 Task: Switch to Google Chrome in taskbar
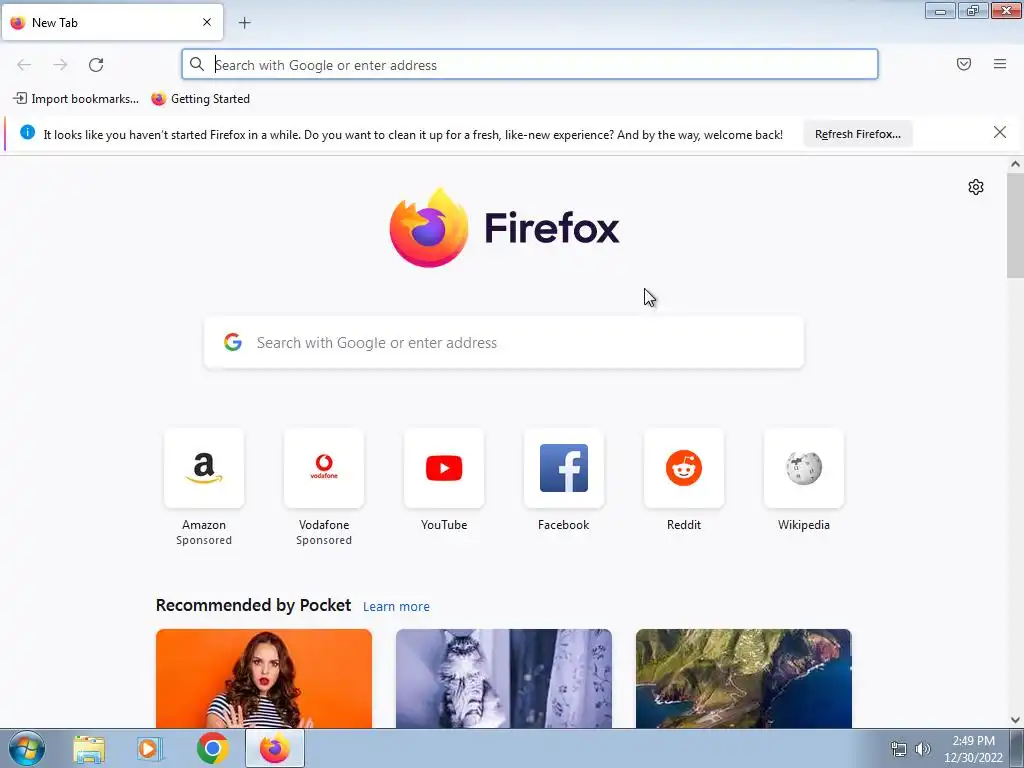212,748
